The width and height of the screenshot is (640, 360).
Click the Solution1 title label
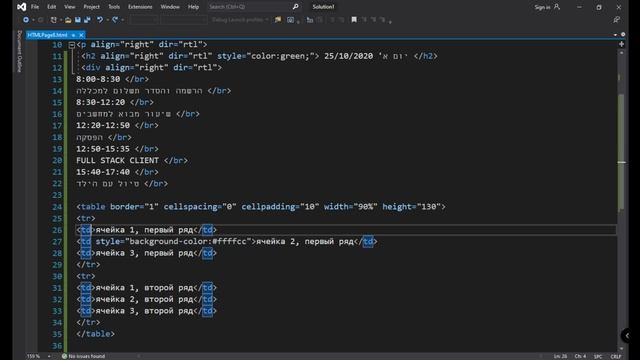point(323,7)
